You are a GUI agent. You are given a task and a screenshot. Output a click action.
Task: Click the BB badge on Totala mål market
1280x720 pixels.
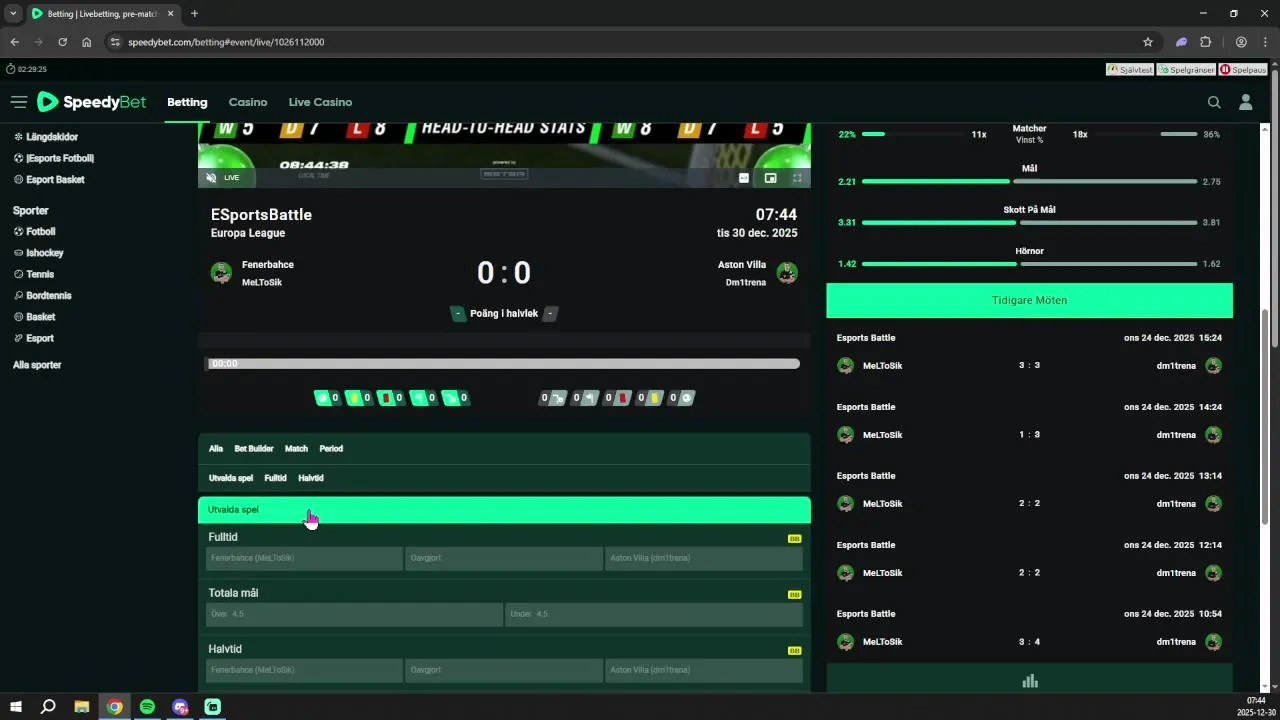pyautogui.click(x=794, y=594)
